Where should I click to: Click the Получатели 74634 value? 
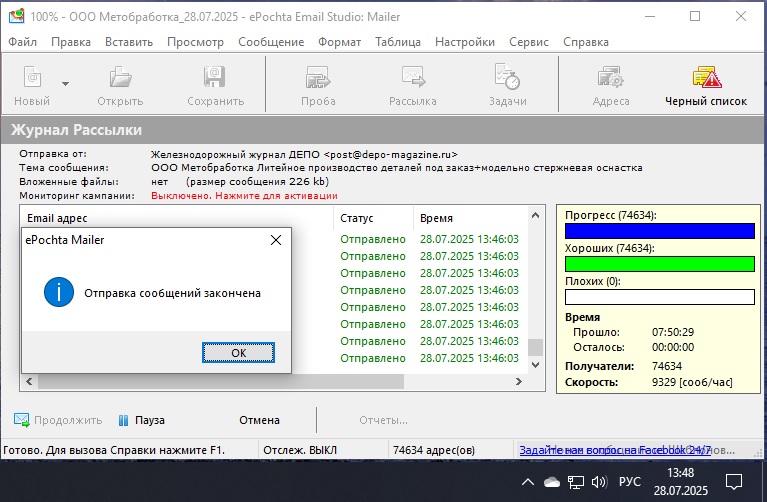coord(667,366)
